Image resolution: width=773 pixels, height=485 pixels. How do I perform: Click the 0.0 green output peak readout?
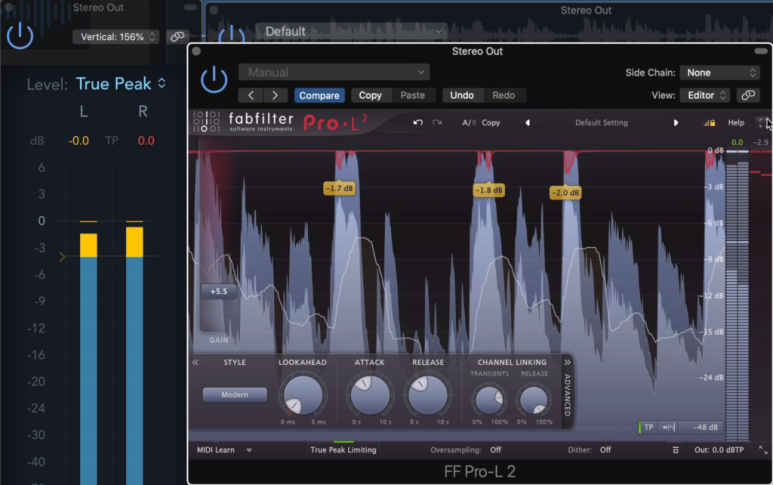pyautogui.click(x=737, y=142)
